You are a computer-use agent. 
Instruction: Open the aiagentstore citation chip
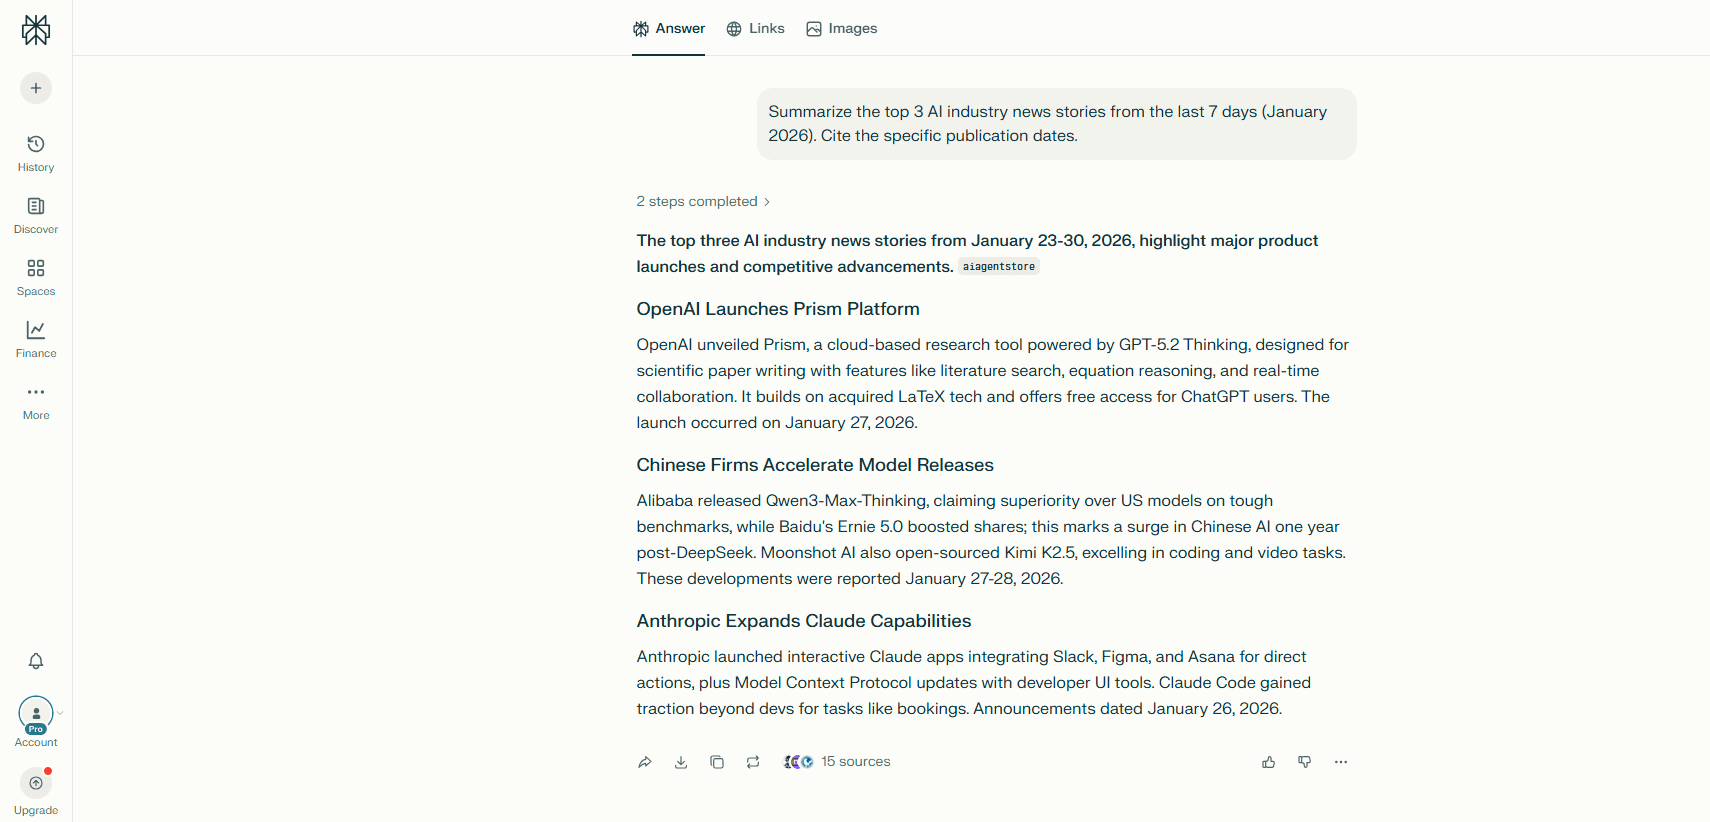[x=999, y=266]
